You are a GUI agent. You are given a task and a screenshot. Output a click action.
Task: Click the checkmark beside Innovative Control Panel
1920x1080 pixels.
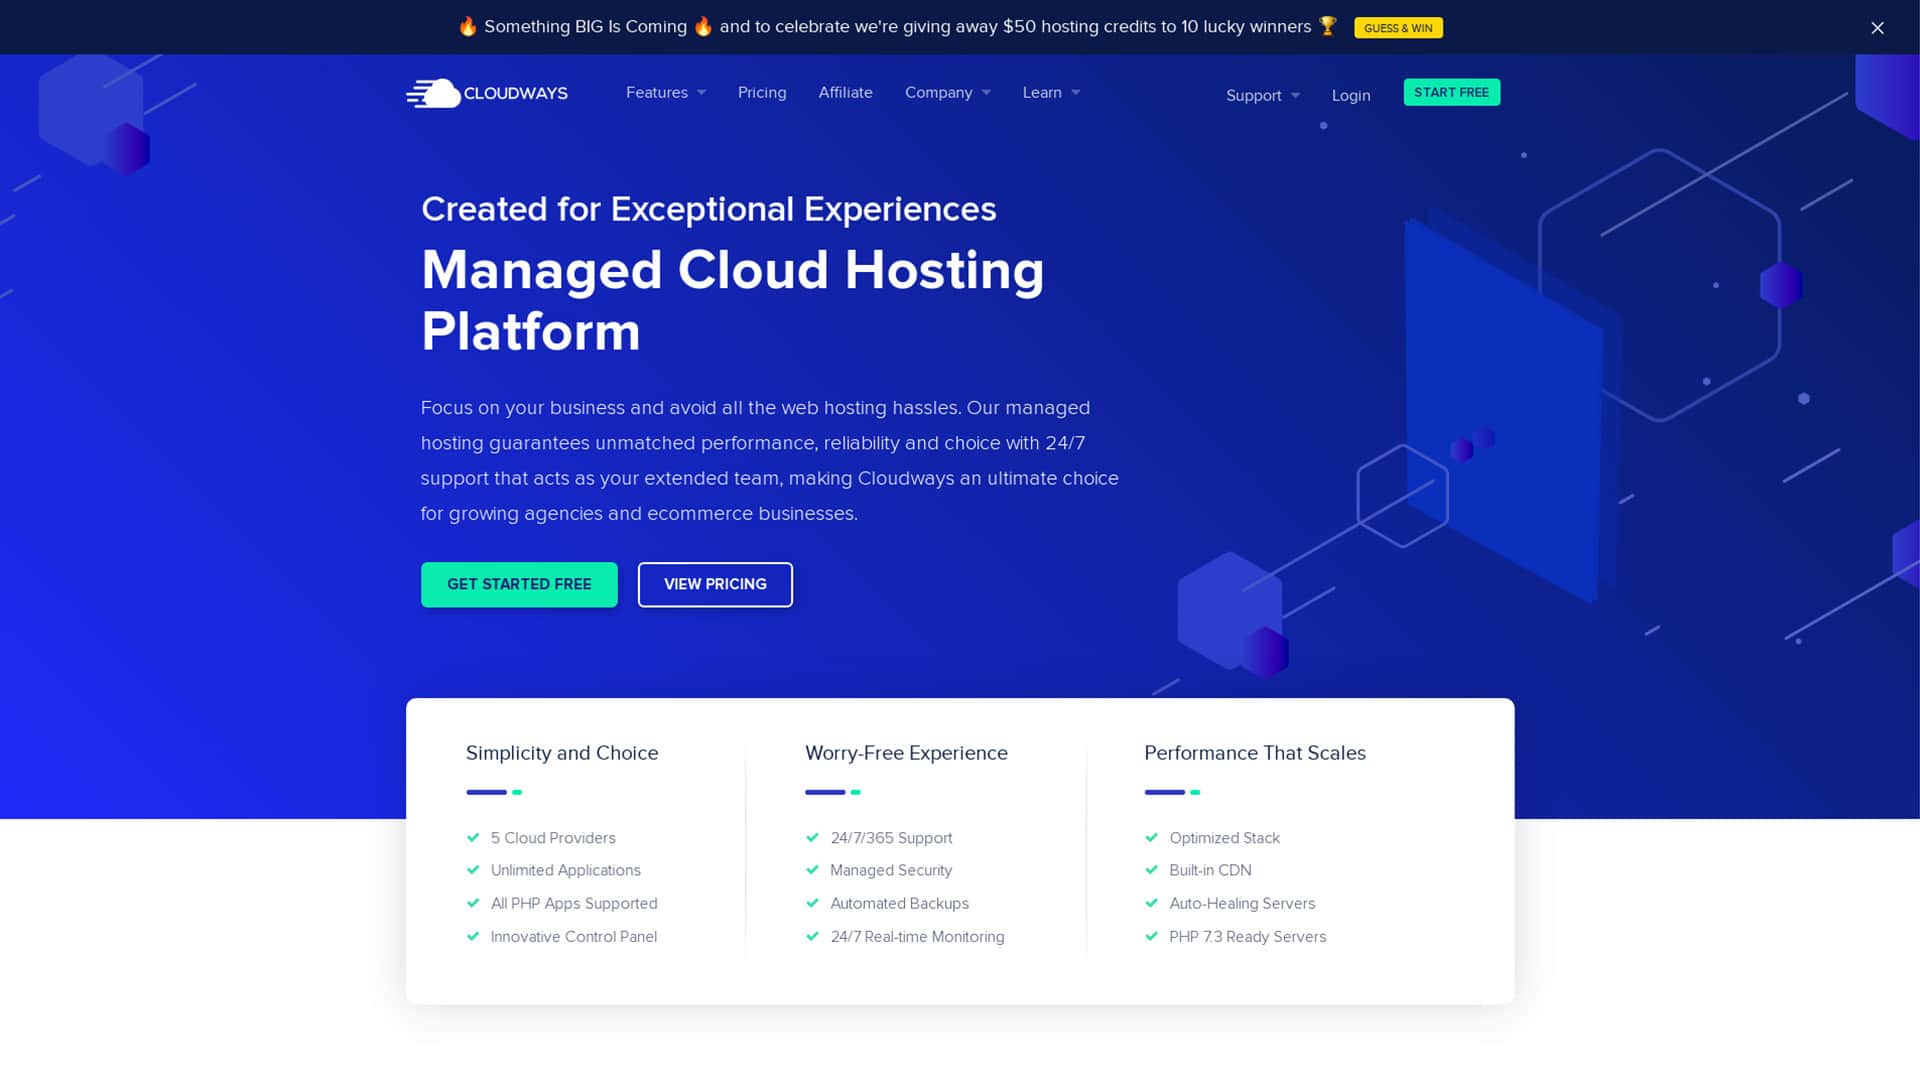tap(473, 937)
